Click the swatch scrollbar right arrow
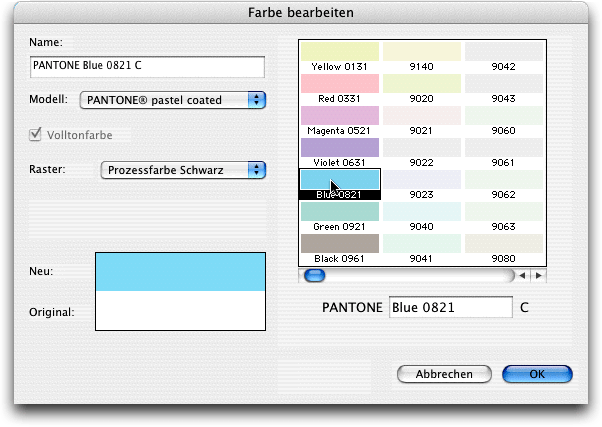This screenshot has height=427, width=602. tap(539, 275)
